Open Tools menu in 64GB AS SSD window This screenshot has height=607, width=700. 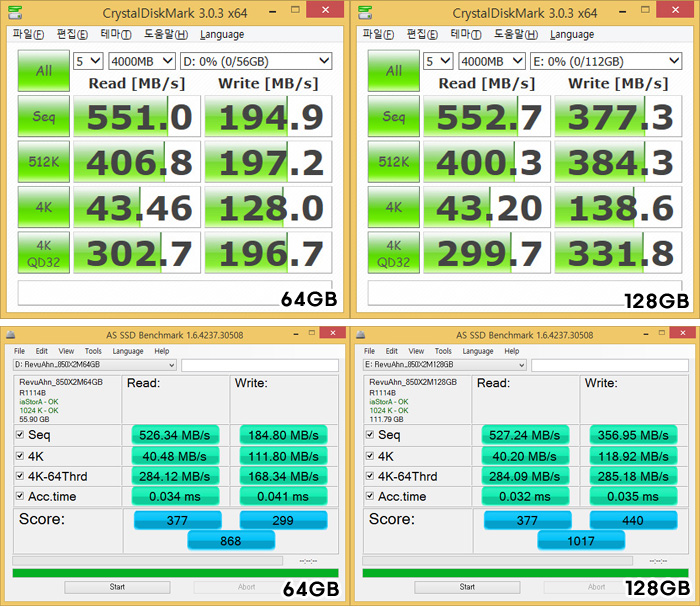[x=93, y=351]
